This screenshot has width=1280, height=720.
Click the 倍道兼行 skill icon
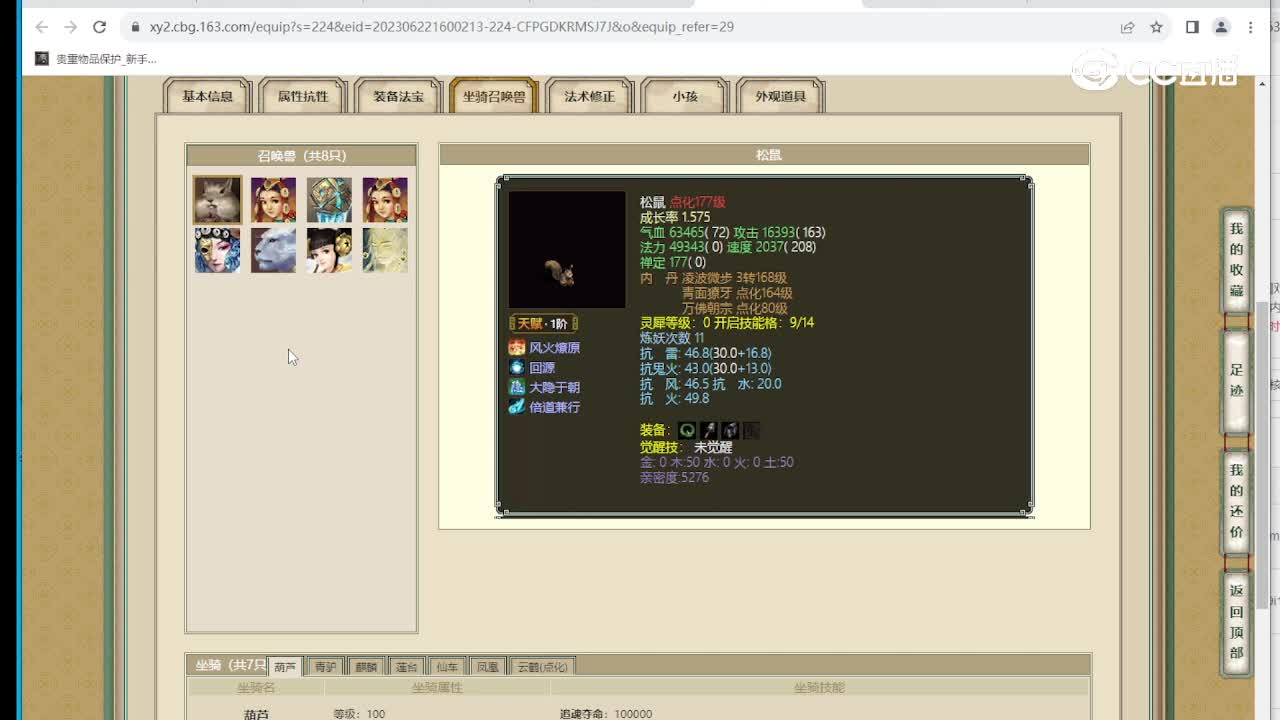[x=517, y=407]
